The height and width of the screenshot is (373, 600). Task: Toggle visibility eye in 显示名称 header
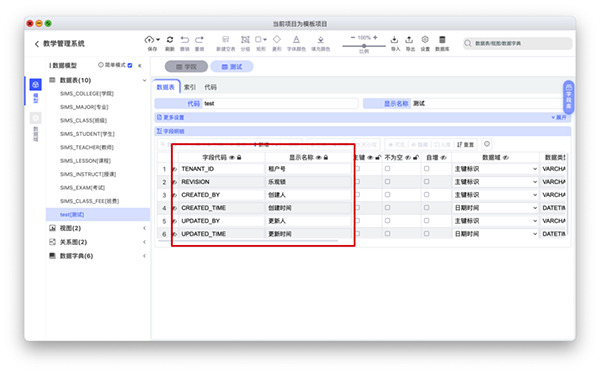(x=318, y=158)
